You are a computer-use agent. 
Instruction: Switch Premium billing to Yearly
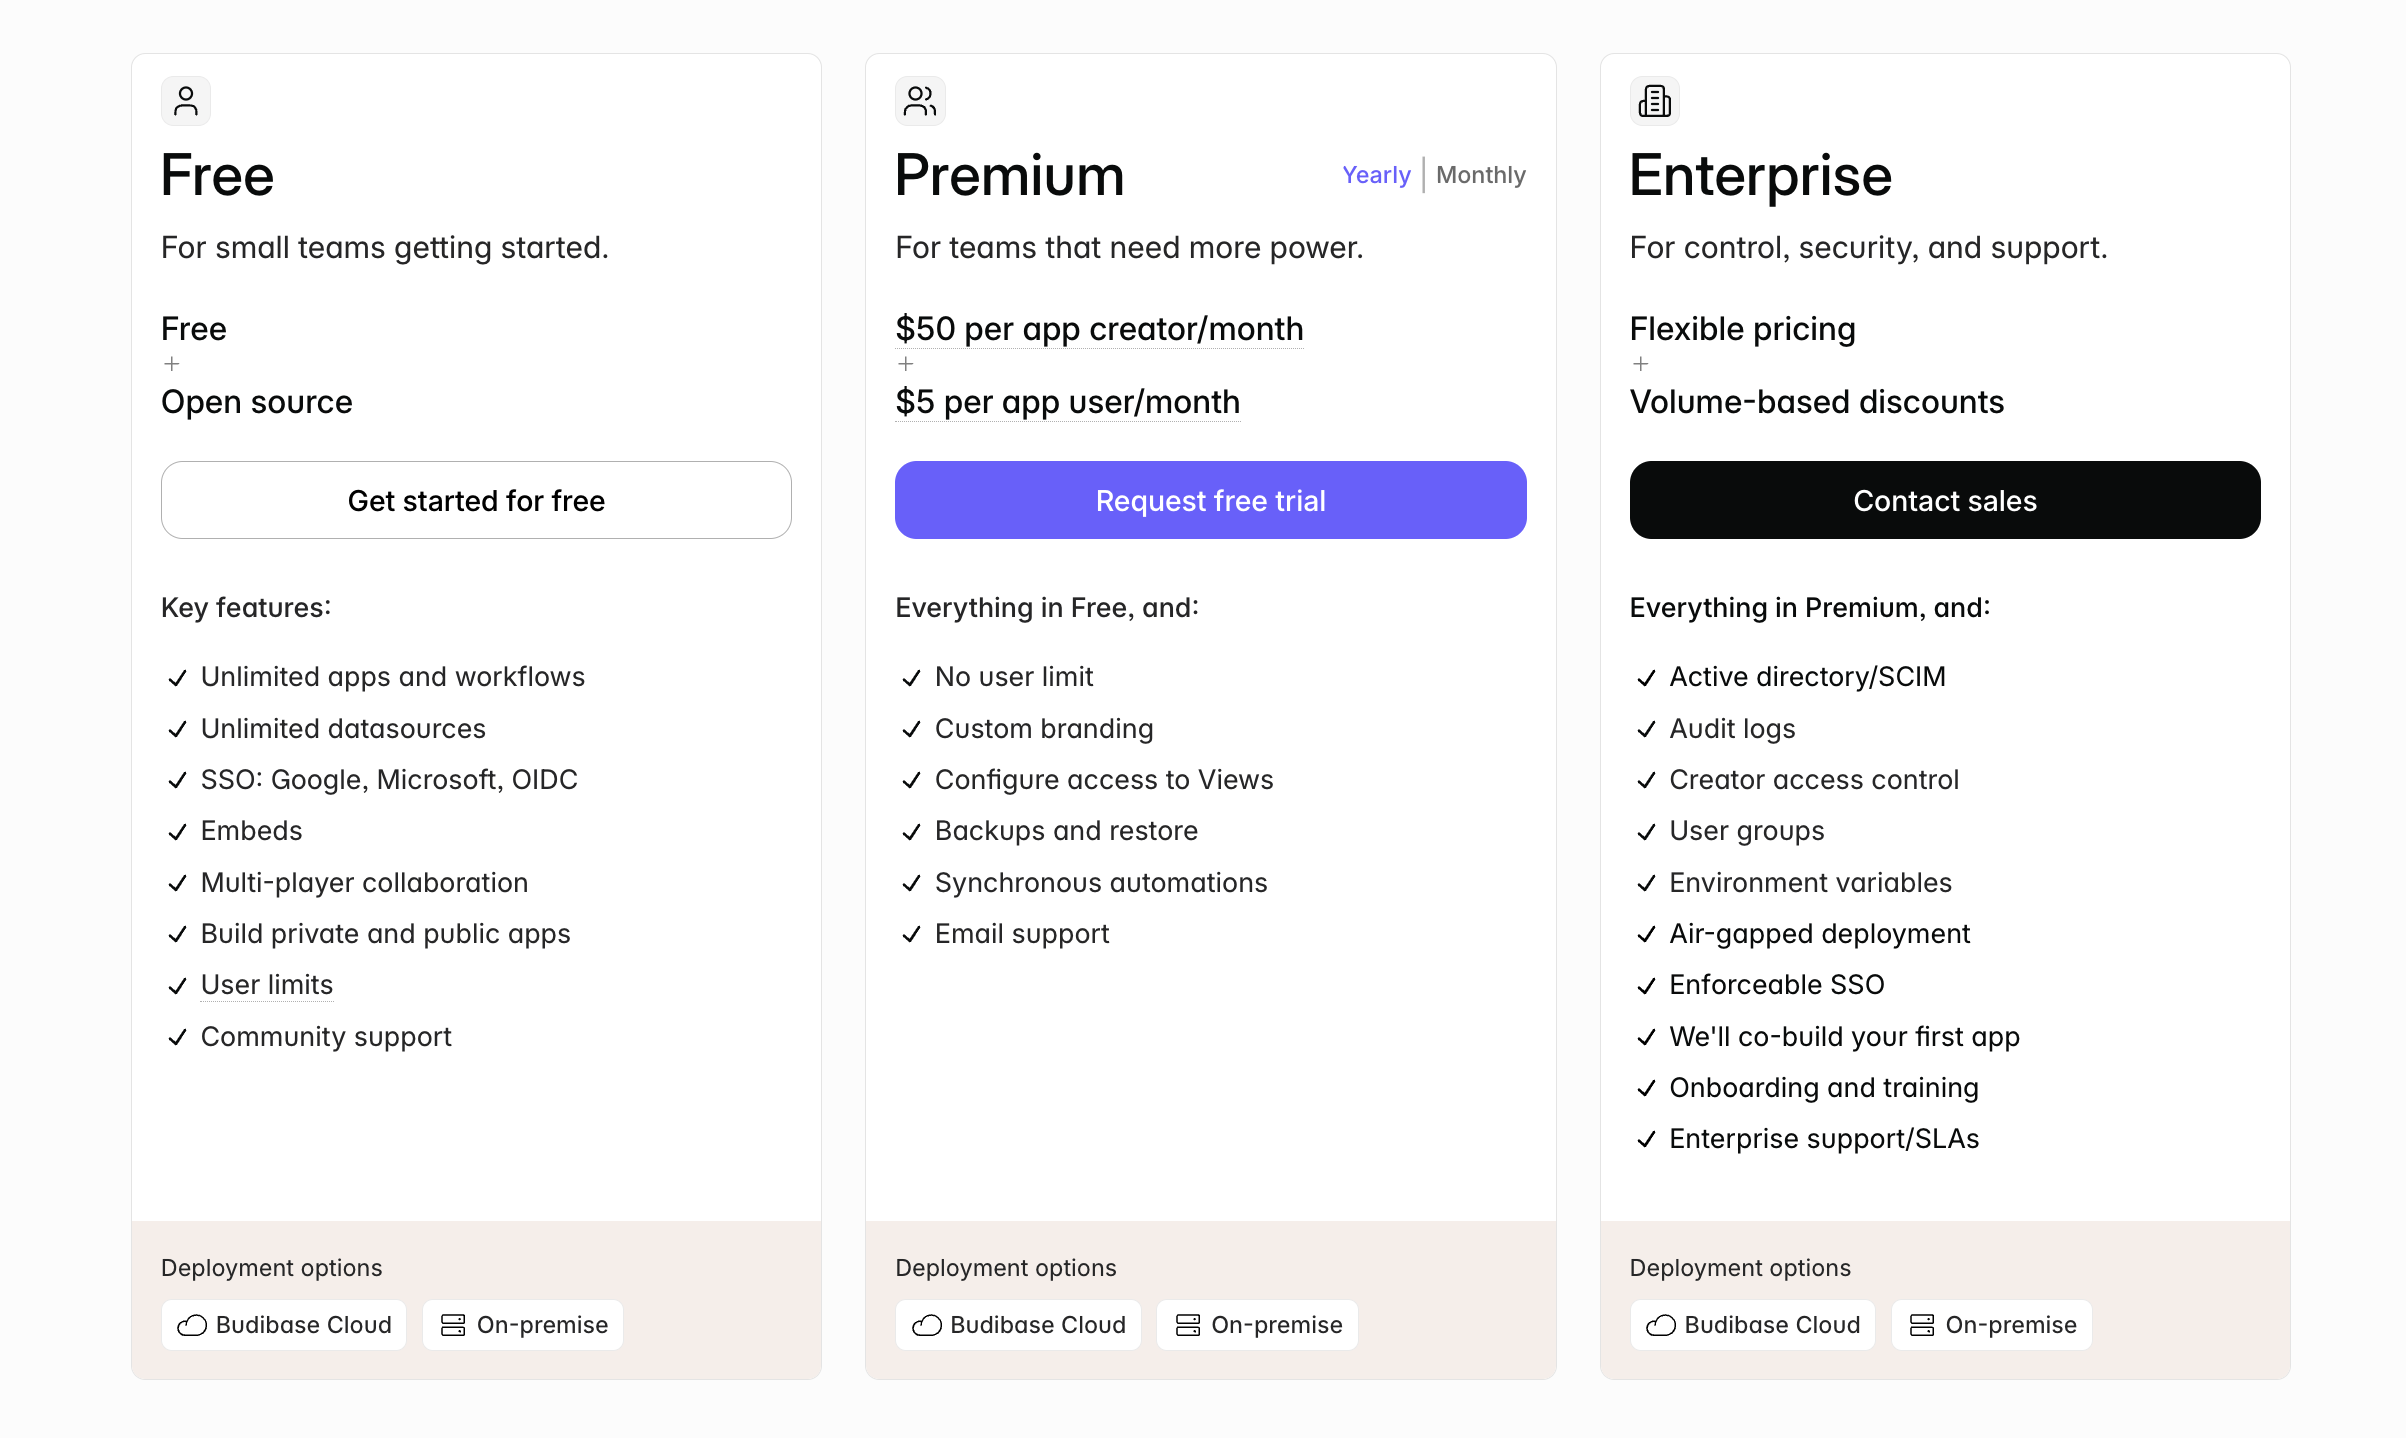[1376, 175]
